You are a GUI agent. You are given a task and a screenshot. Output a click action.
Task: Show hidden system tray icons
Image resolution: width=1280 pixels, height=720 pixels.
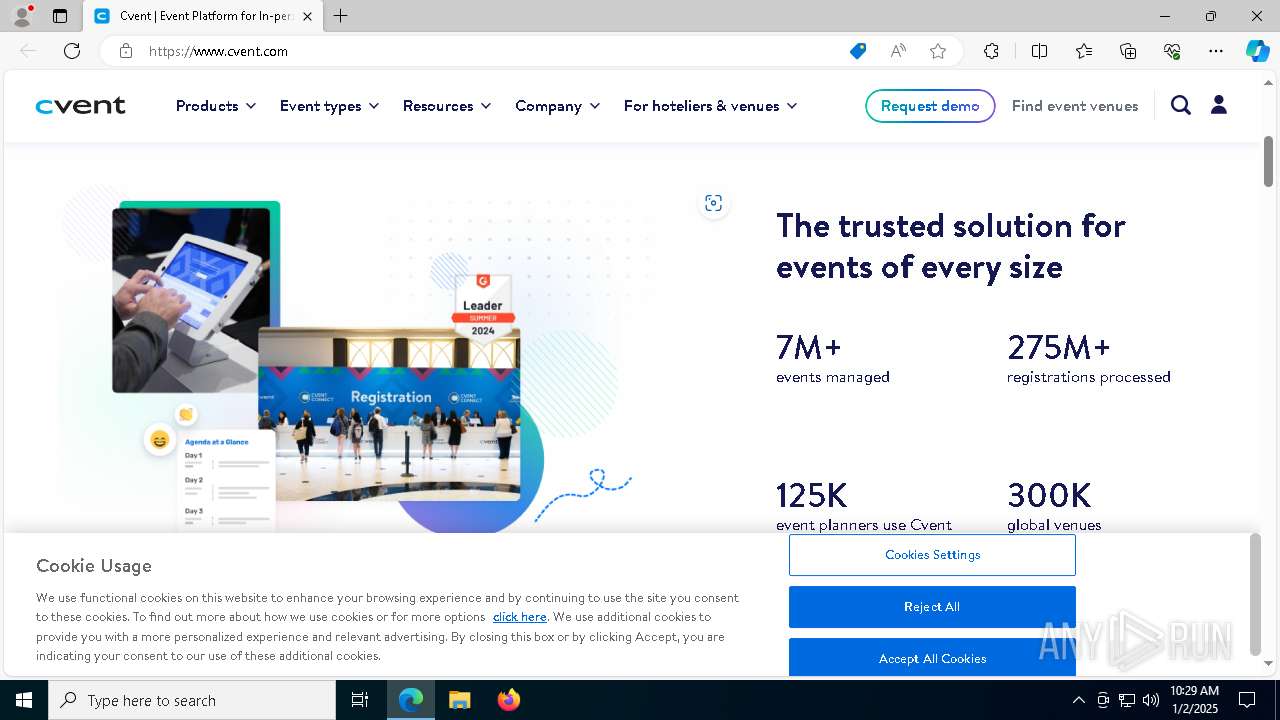(1078, 700)
